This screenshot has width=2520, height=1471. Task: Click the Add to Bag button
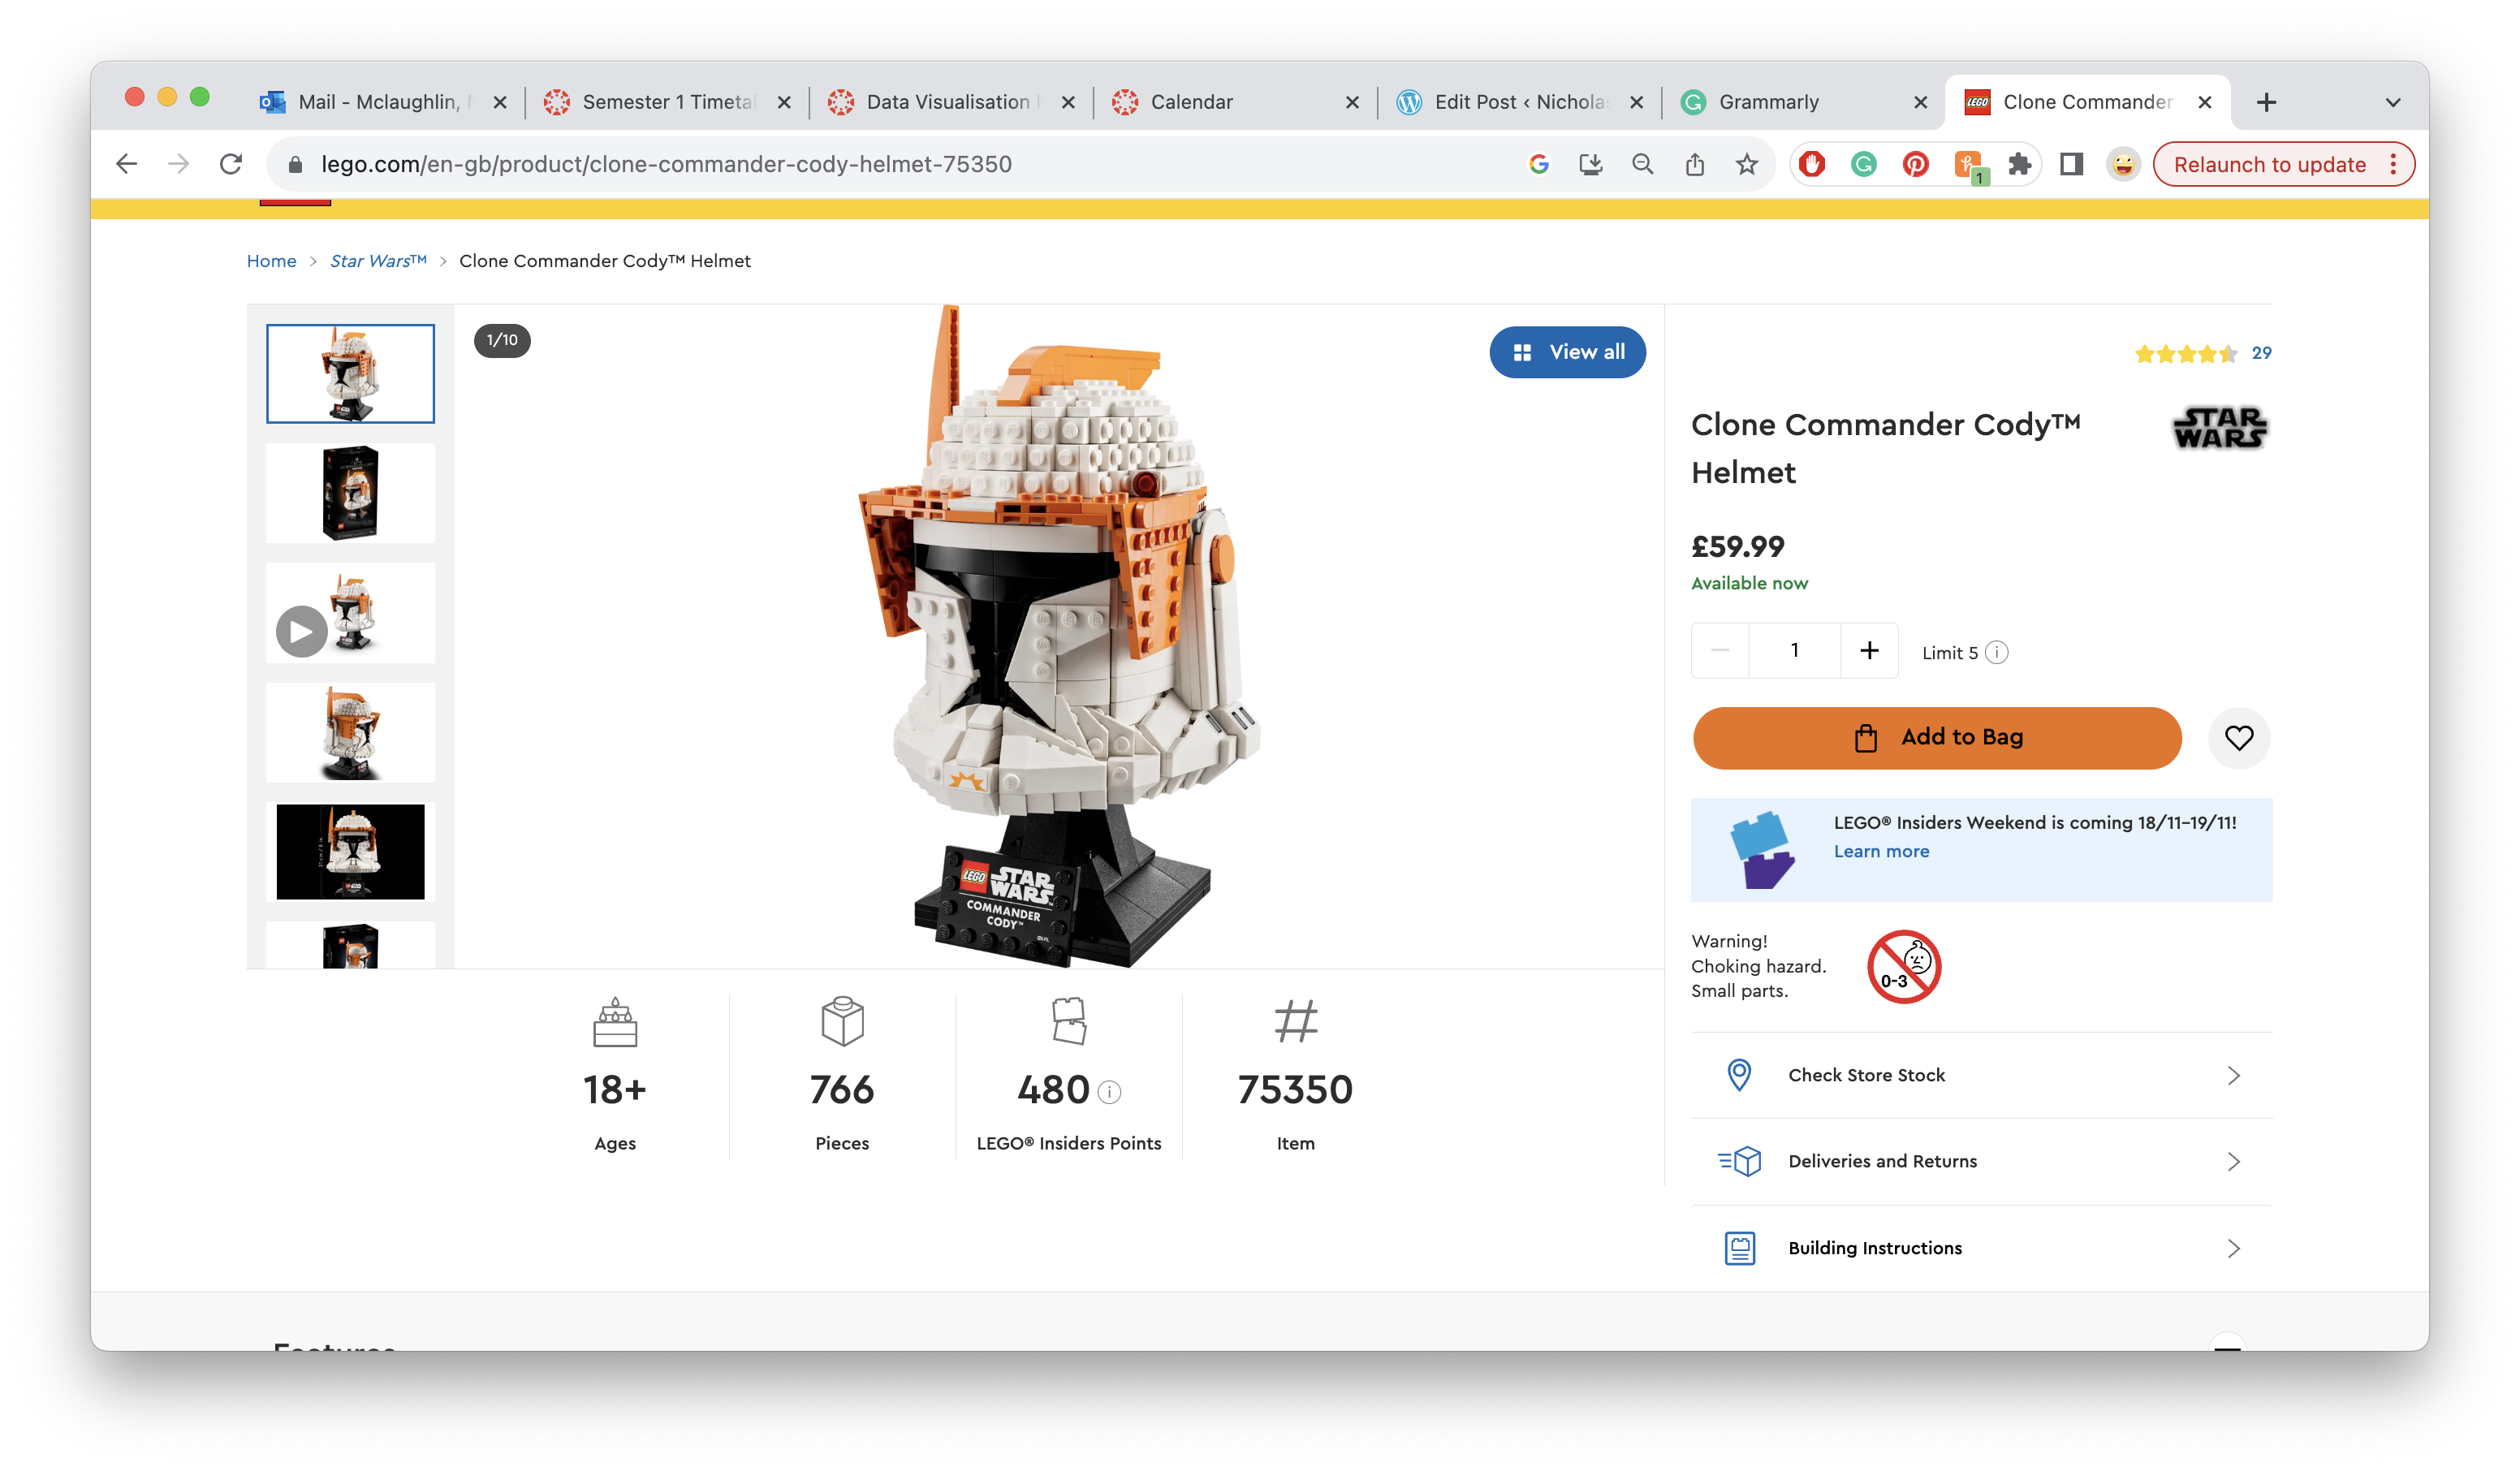1936,738
